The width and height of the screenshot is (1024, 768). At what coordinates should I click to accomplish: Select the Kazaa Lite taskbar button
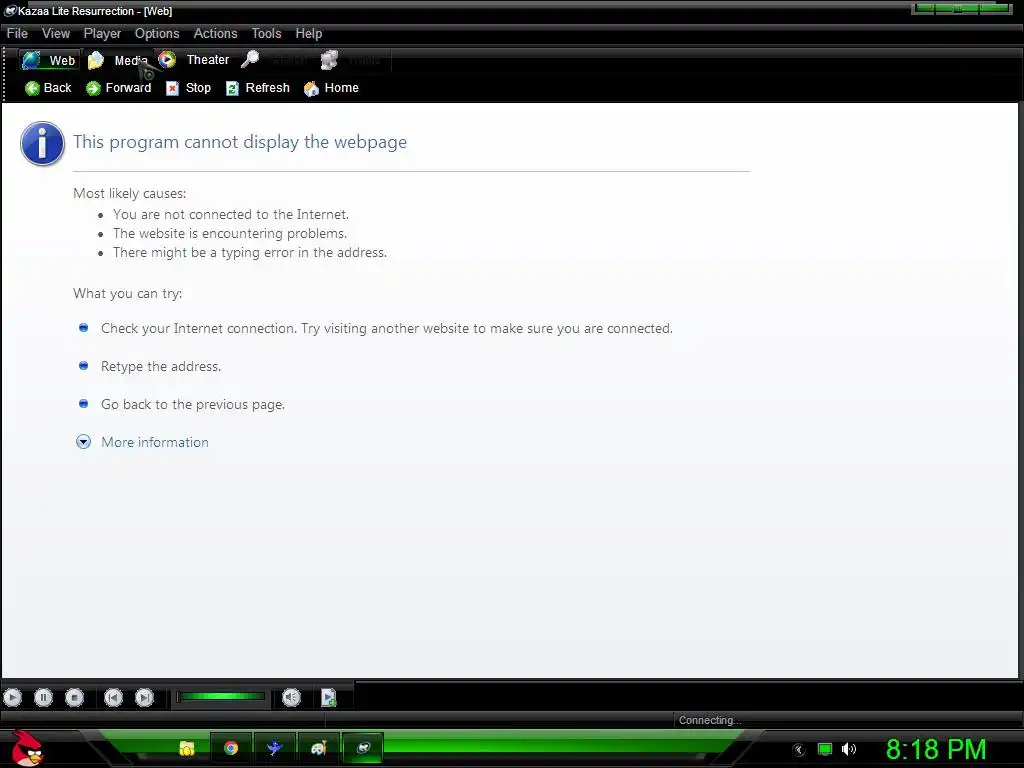click(x=362, y=748)
